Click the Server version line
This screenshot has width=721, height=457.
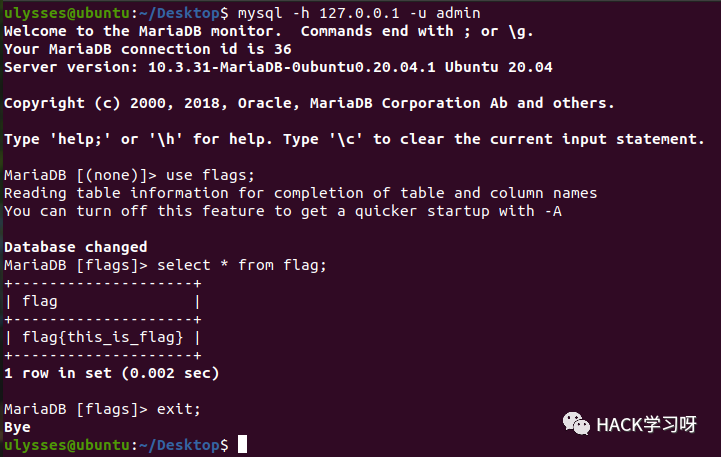coord(278,67)
